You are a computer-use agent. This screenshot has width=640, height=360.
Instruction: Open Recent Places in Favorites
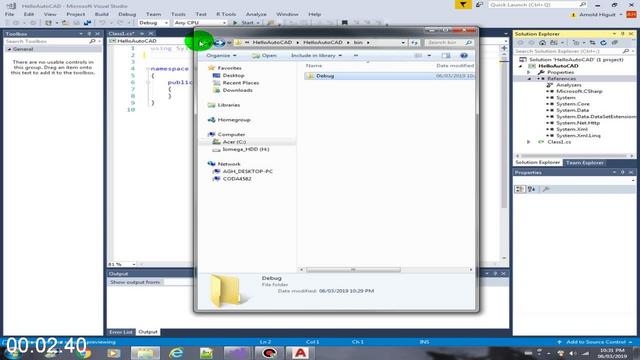pyautogui.click(x=240, y=83)
